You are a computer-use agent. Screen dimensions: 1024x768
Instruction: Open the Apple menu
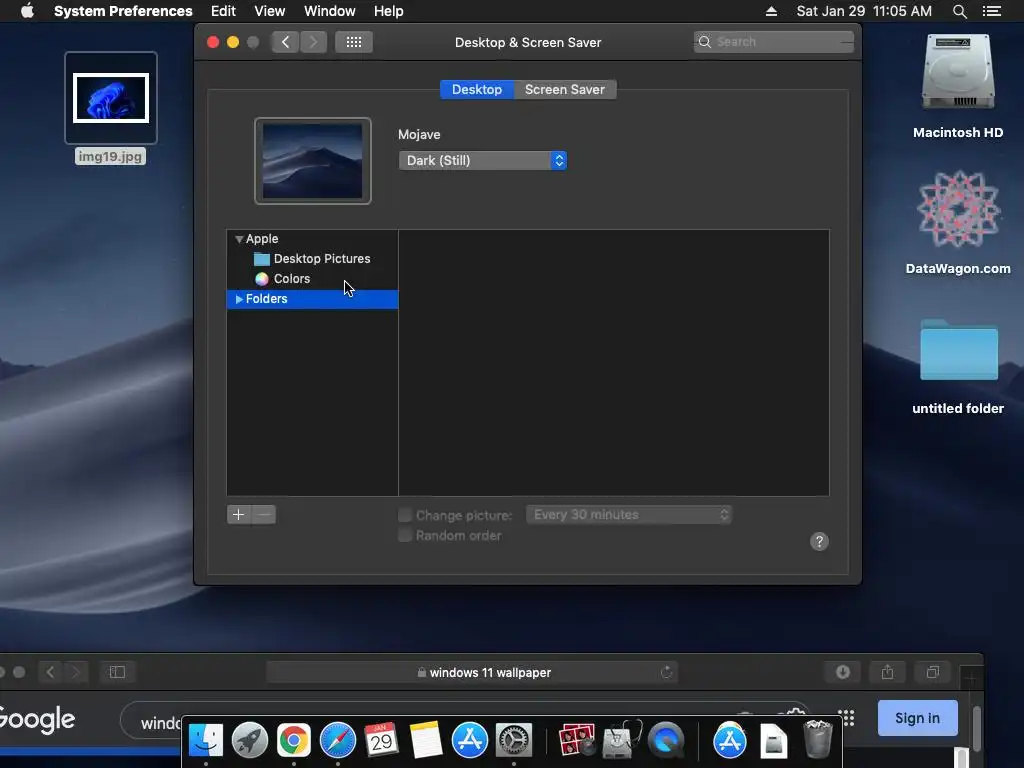[27, 11]
